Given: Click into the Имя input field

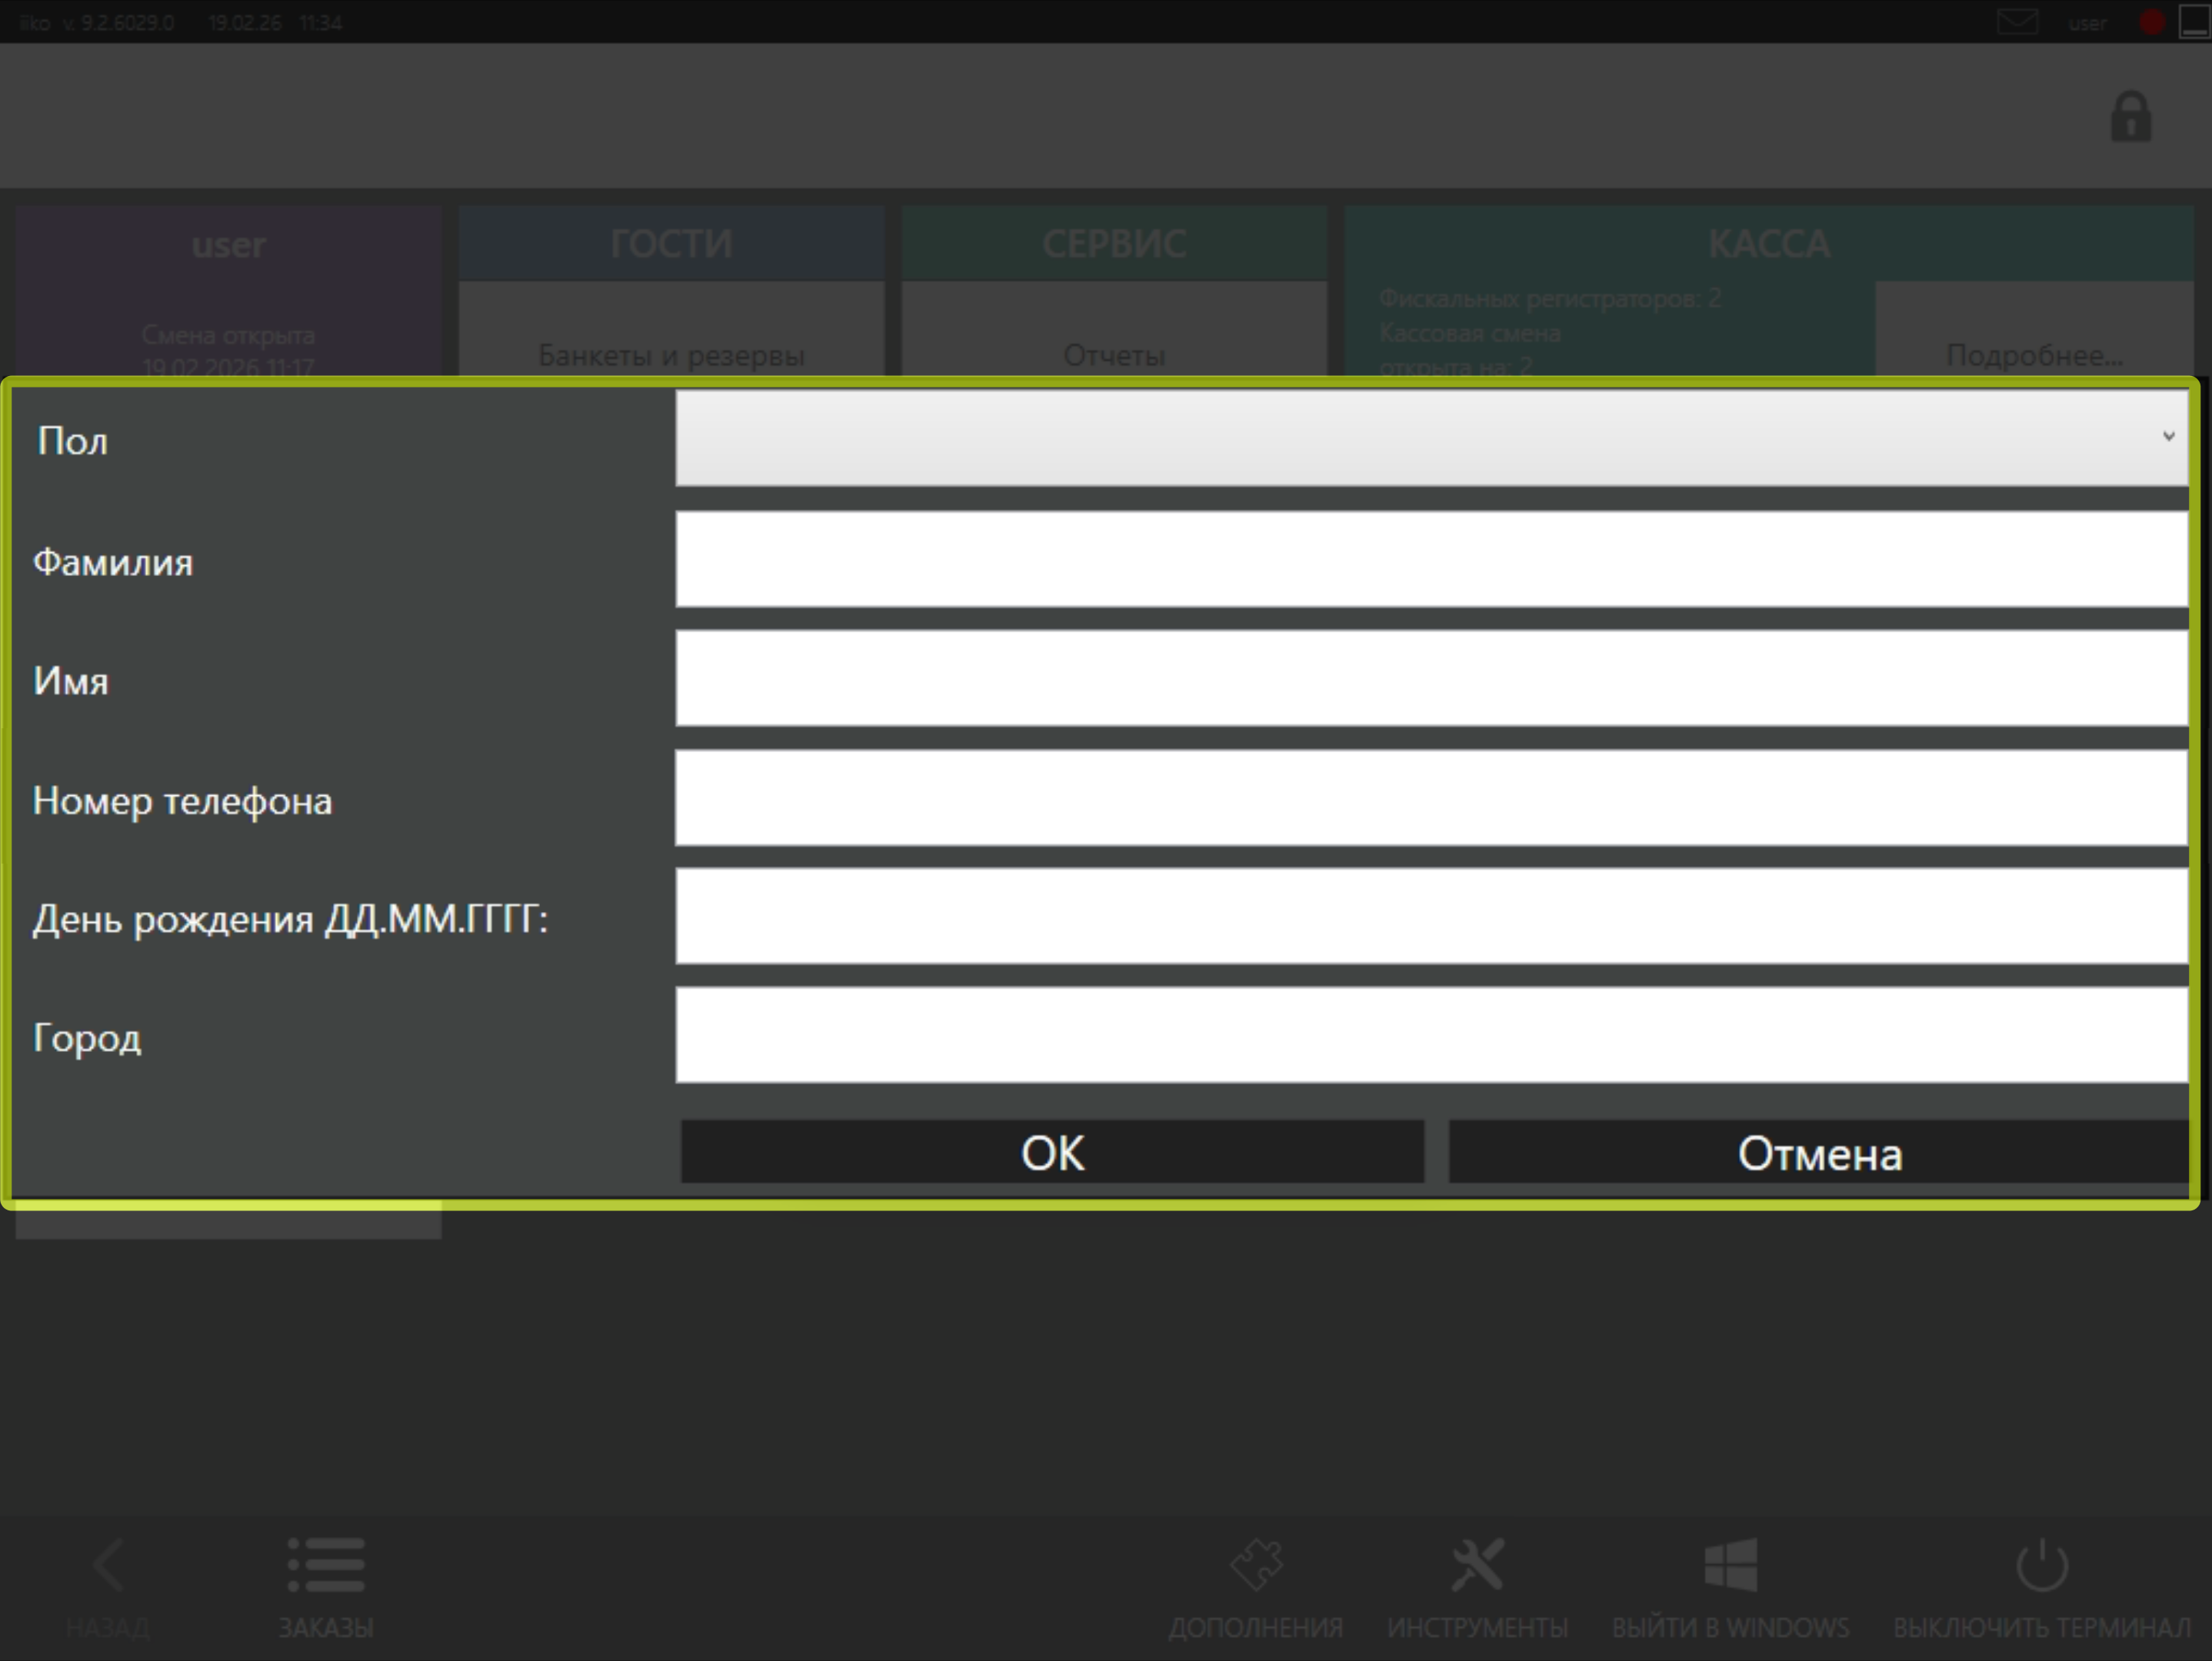Looking at the screenshot, I should point(1430,678).
